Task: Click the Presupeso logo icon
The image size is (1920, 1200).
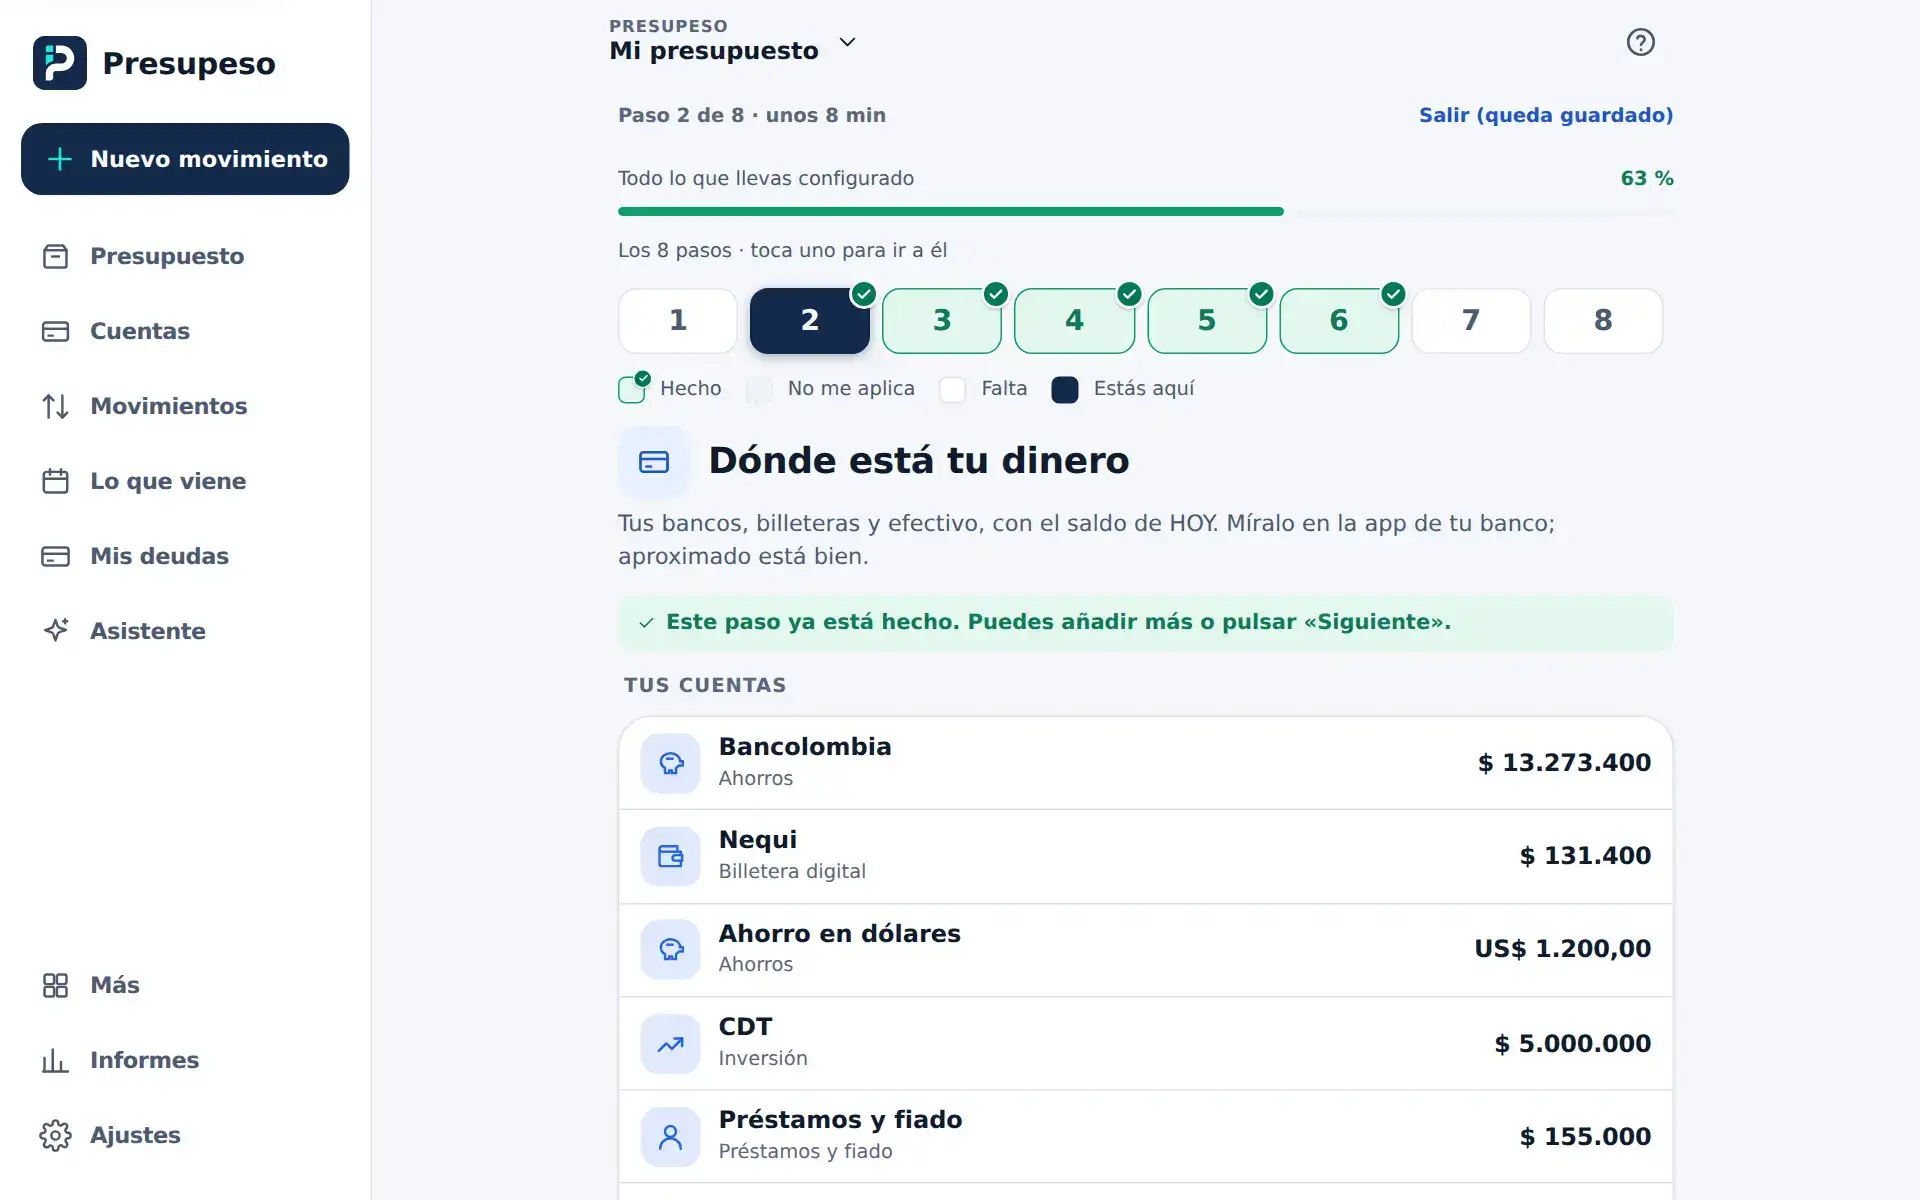Action: pos(59,63)
